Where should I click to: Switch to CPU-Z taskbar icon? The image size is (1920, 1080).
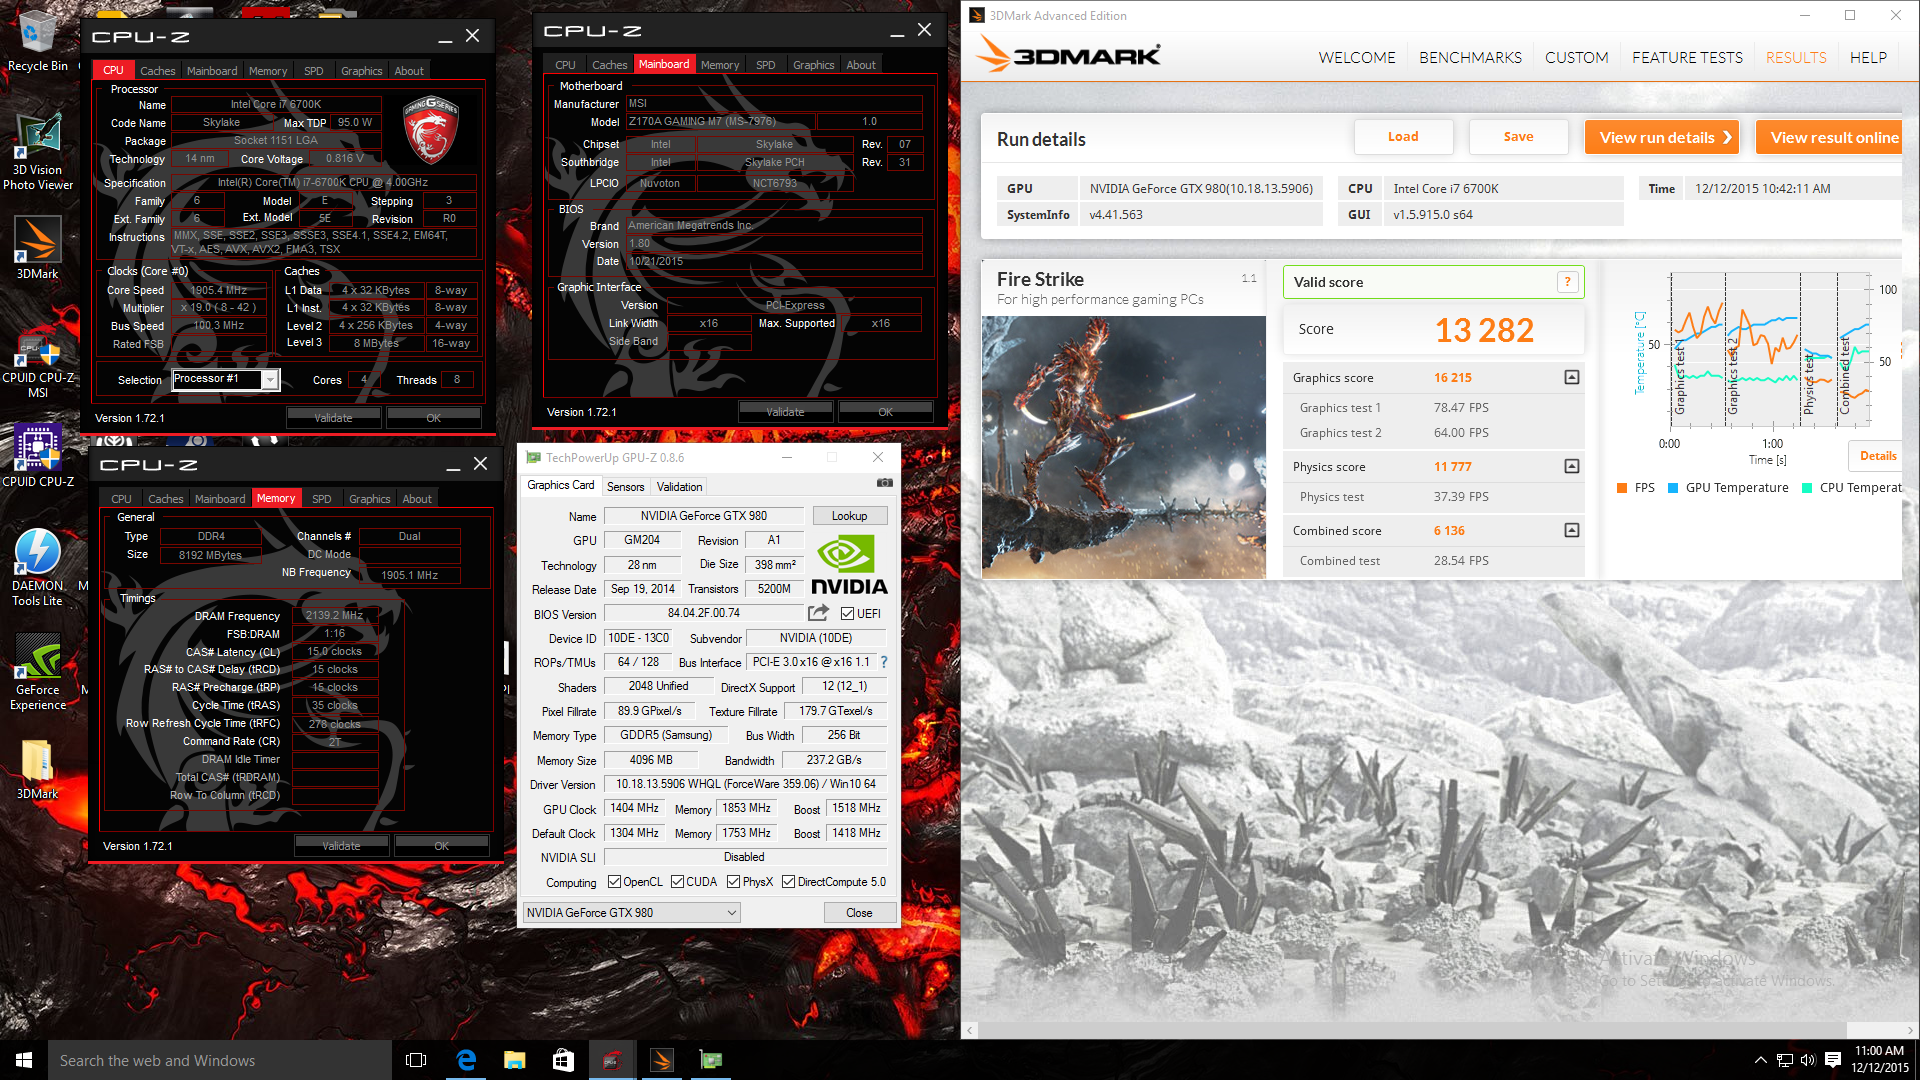tap(612, 1060)
